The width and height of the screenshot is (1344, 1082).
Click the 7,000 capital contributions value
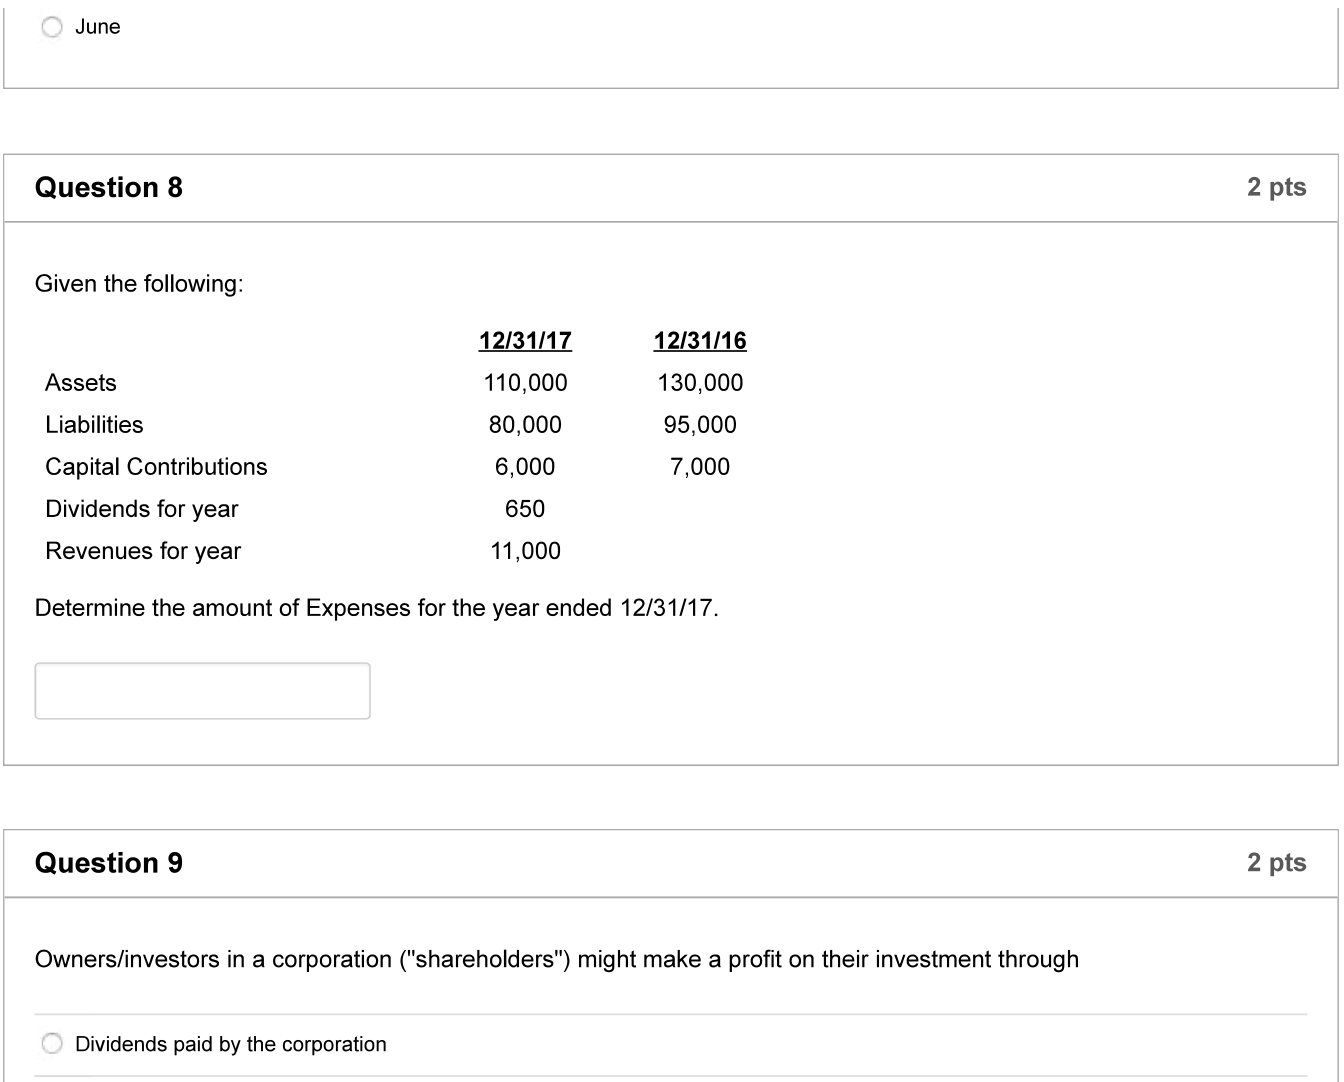click(700, 467)
